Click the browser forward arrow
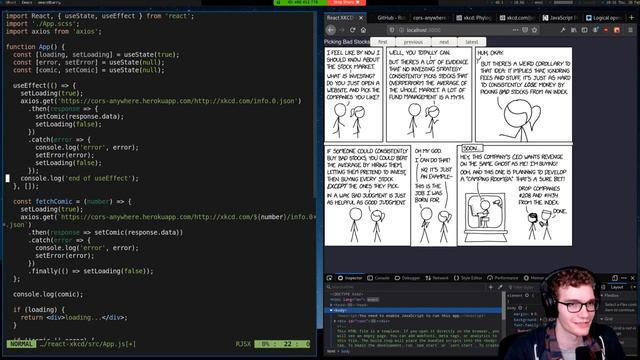Viewport: 640px width, 360px height. coord(342,30)
